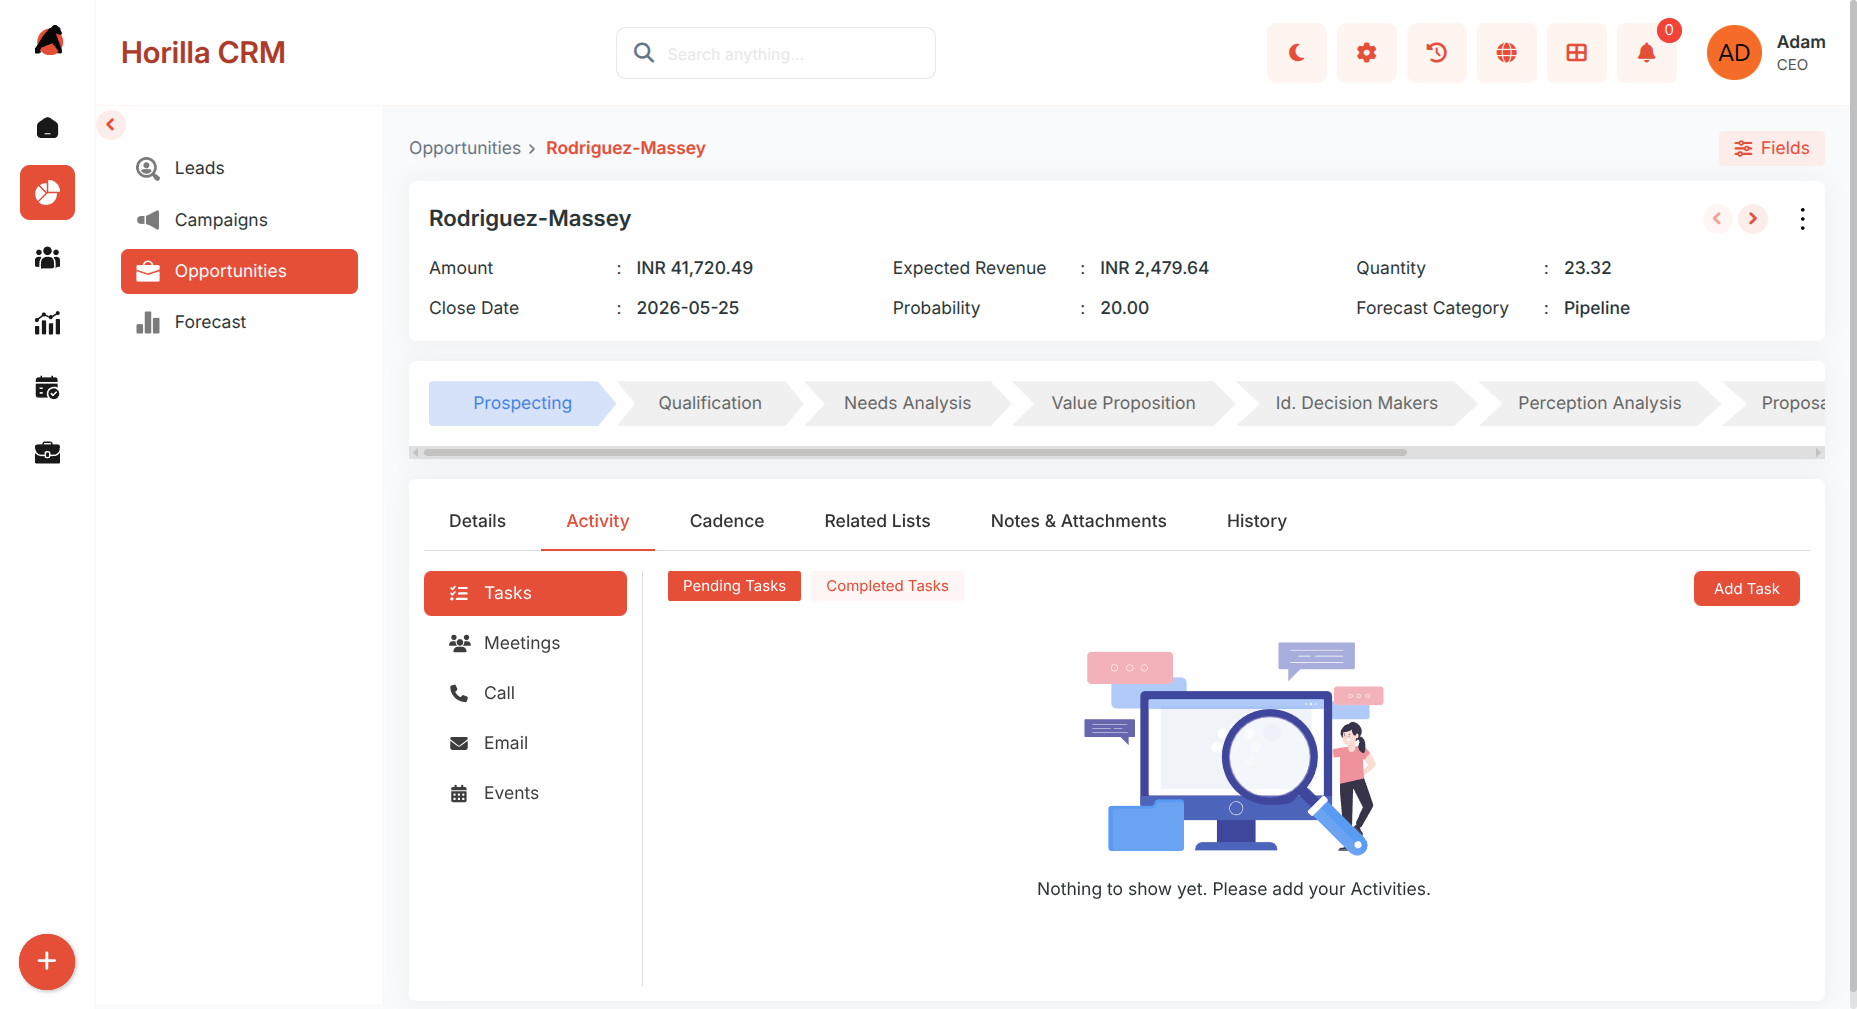Open Forecast in sidebar

[x=239, y=322]
